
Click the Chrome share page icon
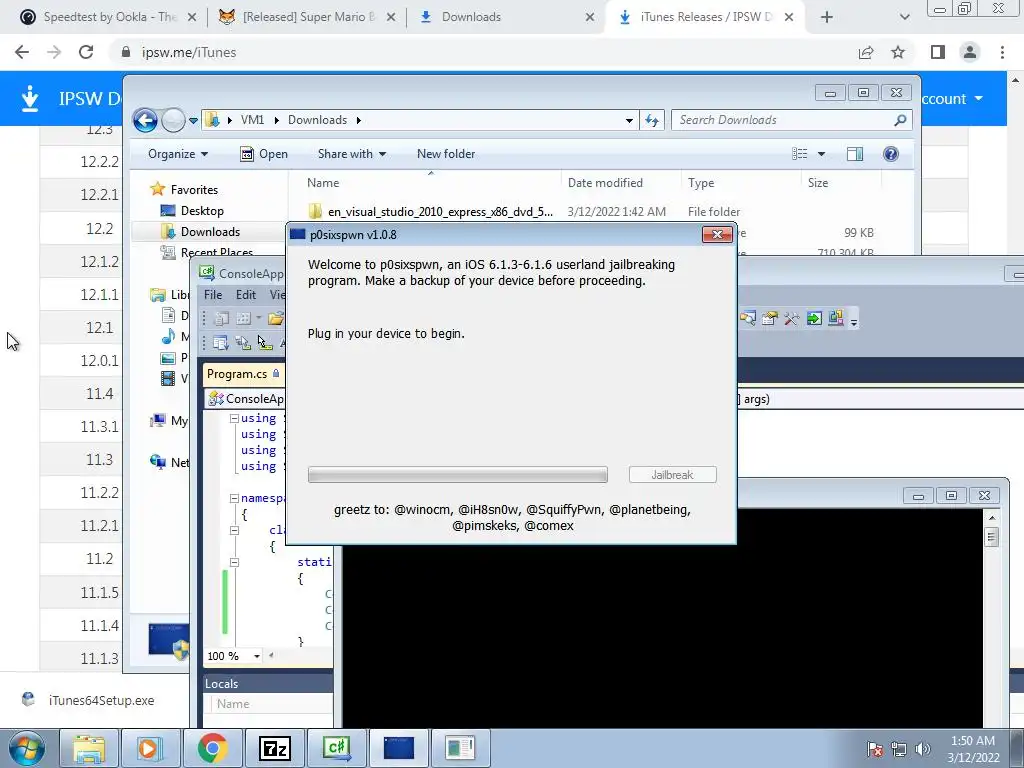point(866,52)
